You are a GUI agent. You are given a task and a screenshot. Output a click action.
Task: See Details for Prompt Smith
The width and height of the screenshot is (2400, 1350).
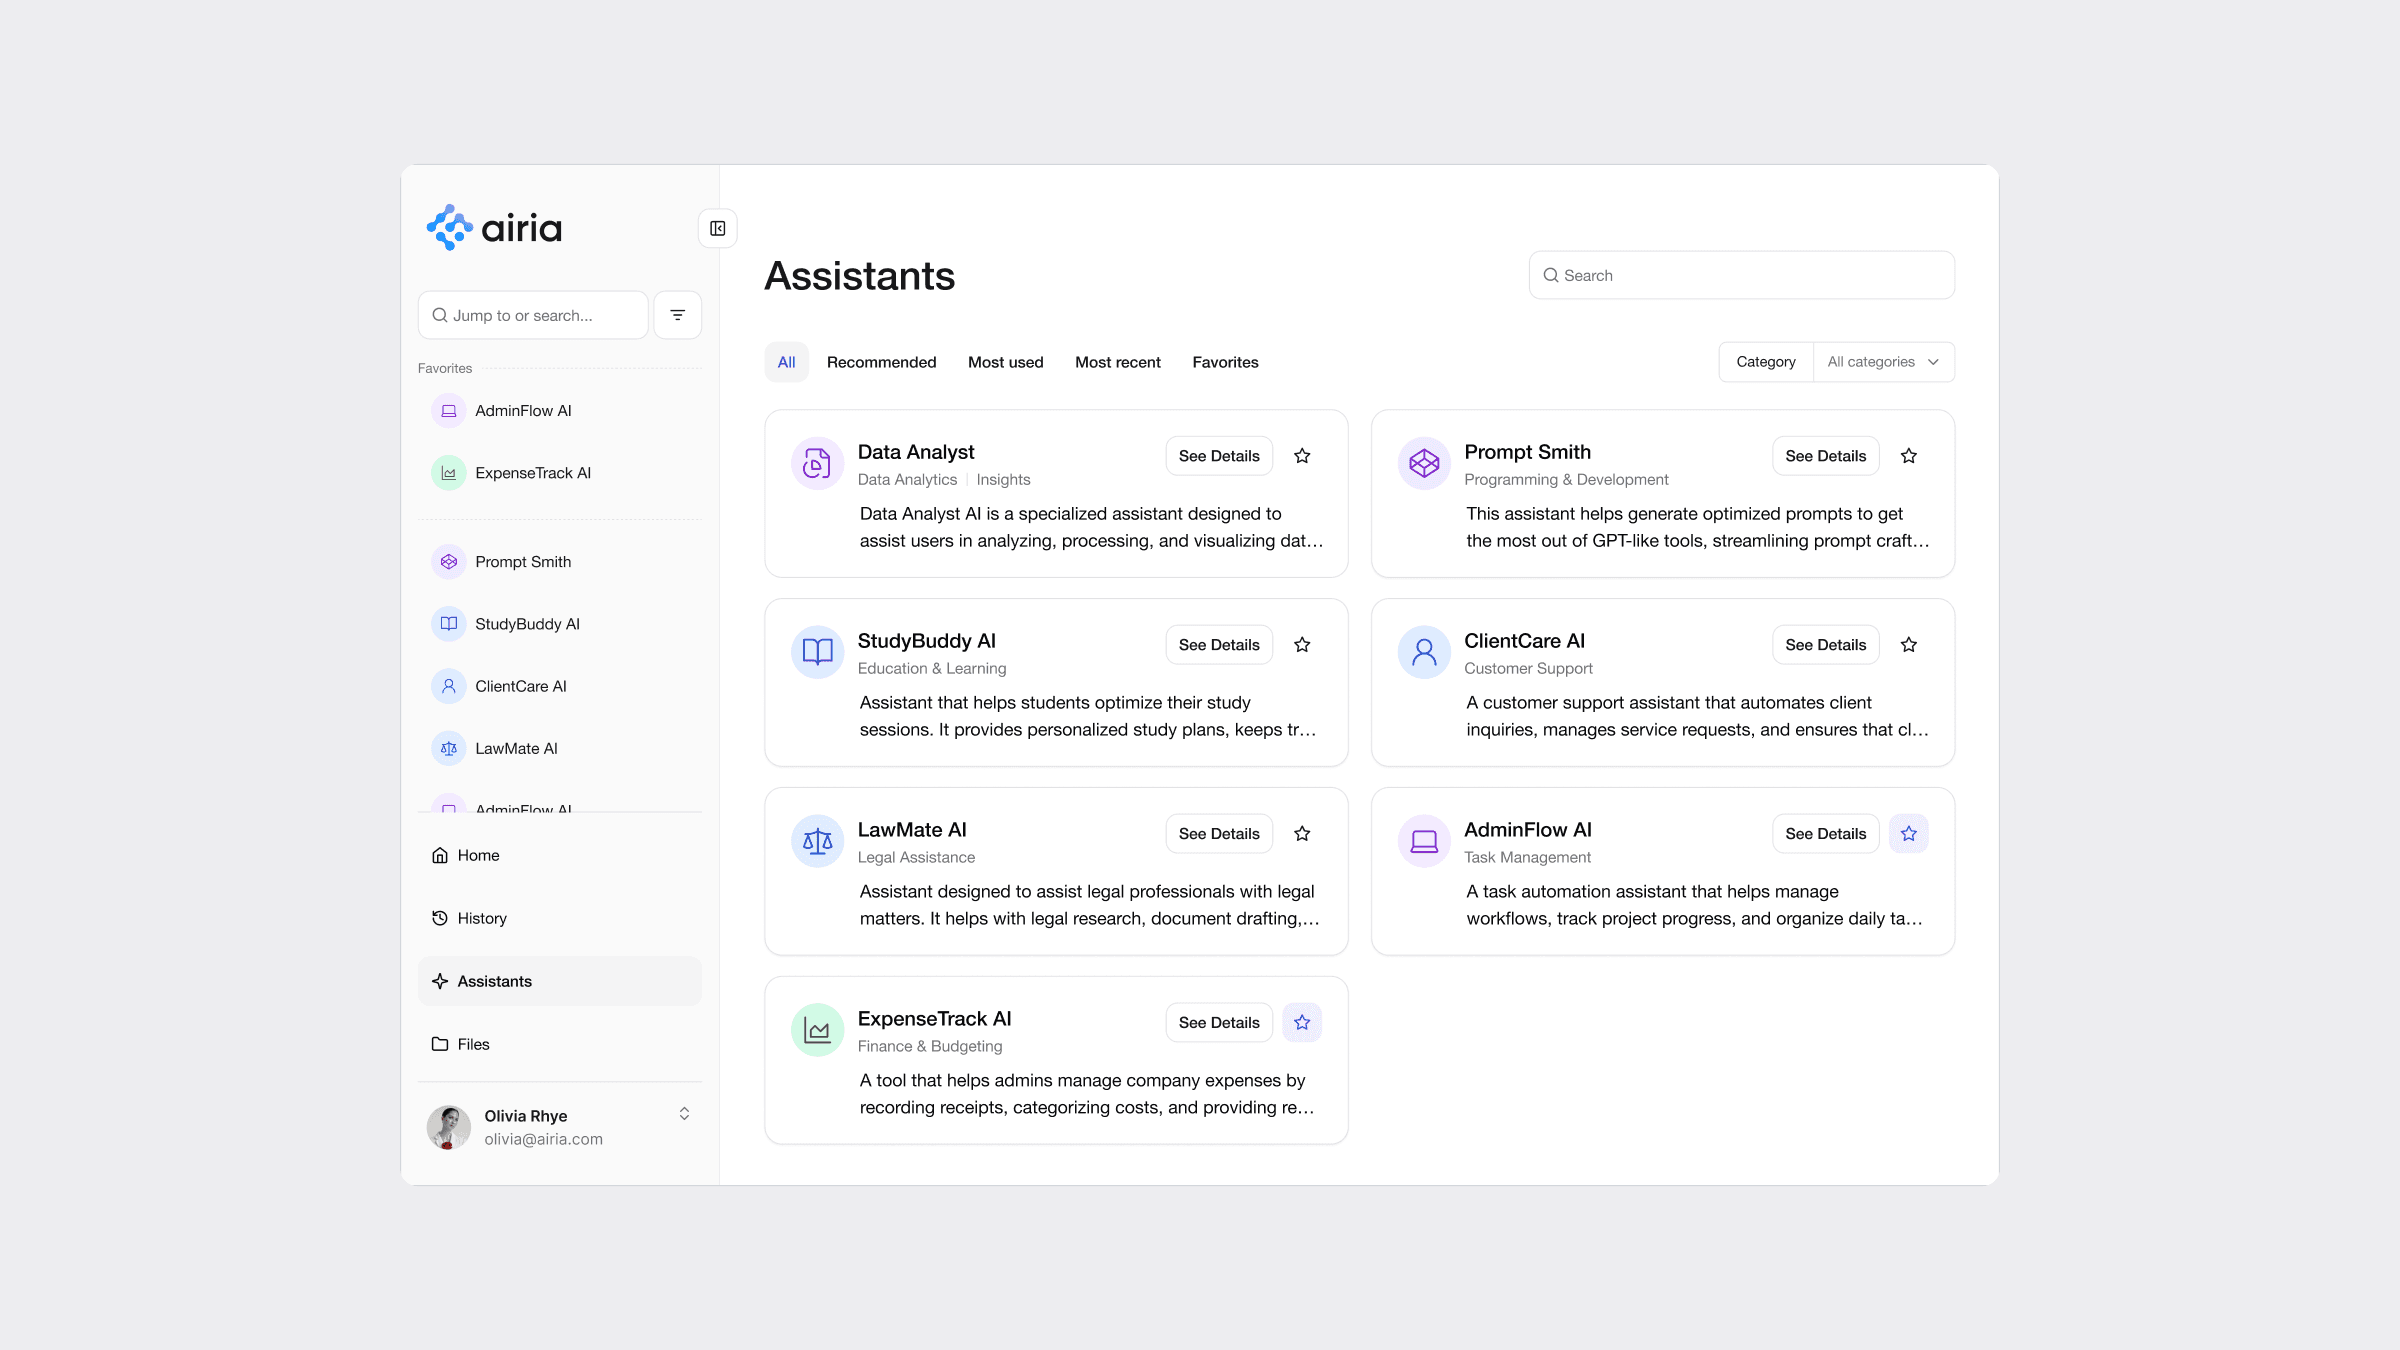[x=1825, y=456]
